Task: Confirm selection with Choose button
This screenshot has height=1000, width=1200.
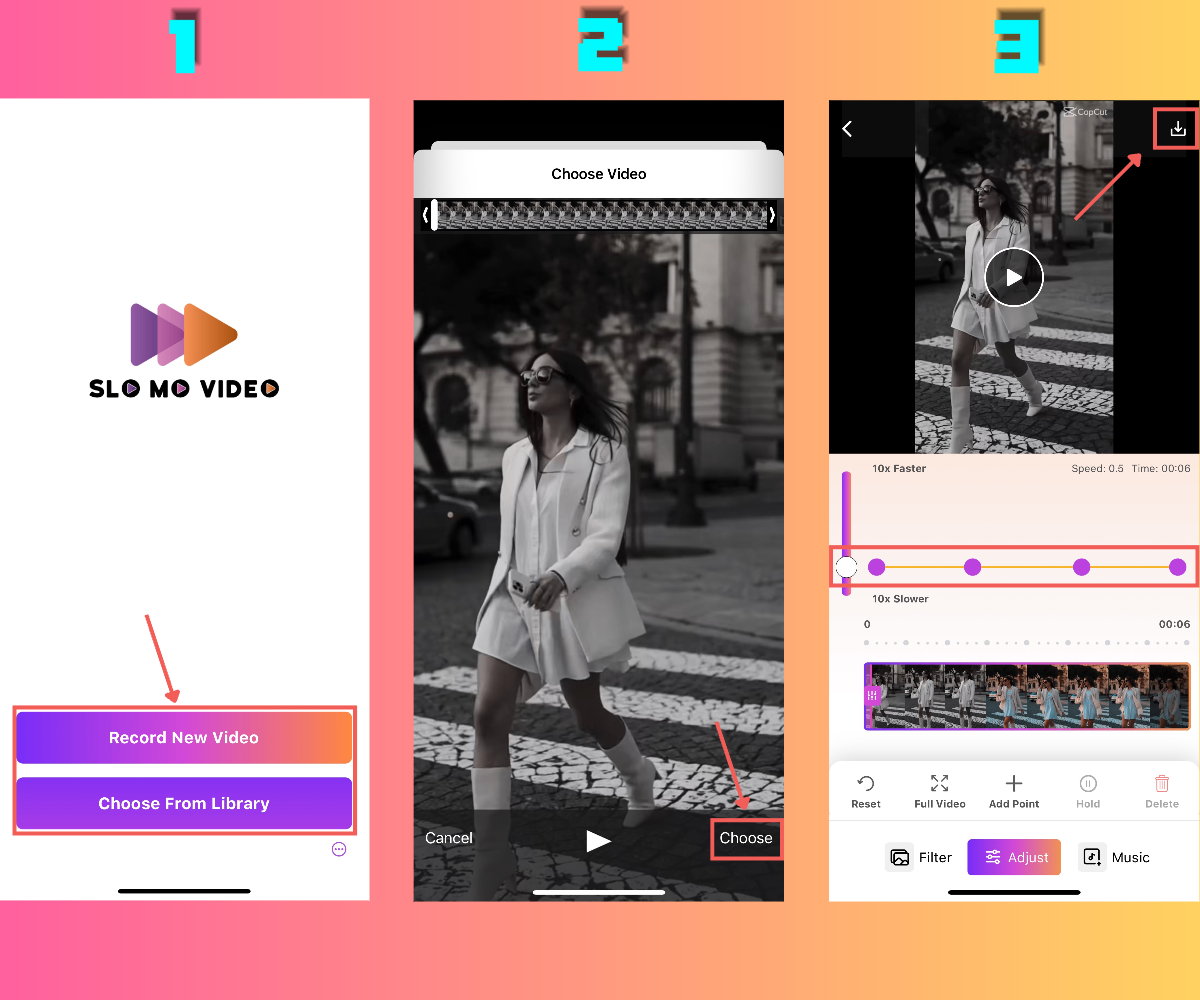Action: (746, 838)
